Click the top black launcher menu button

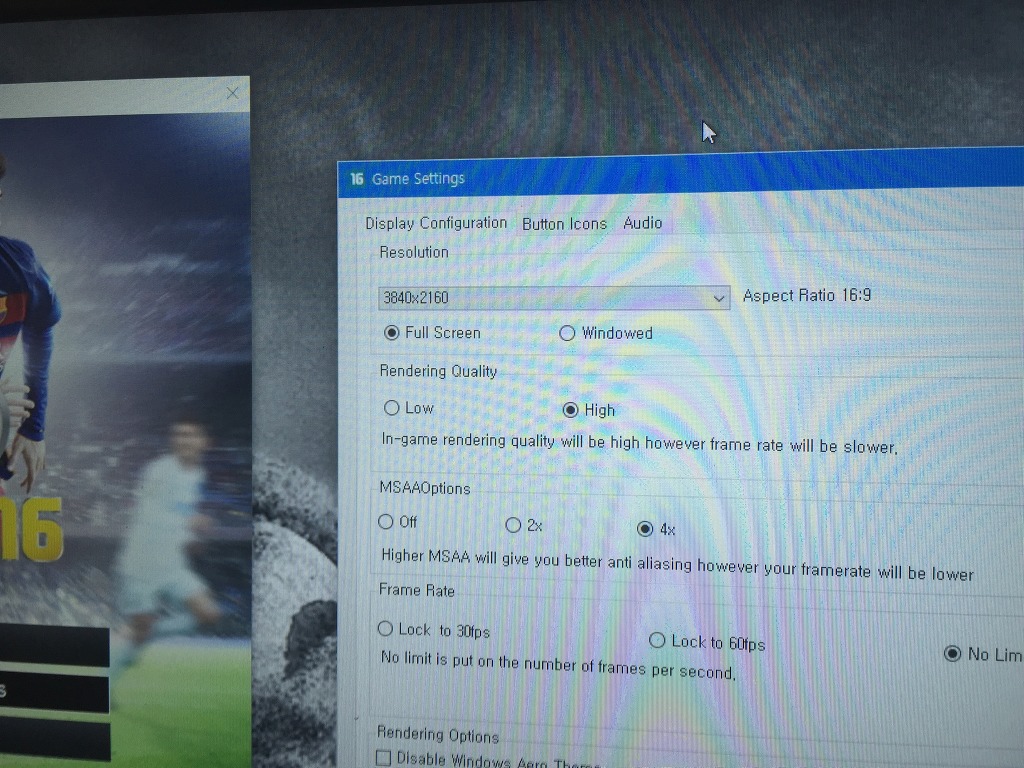pos(55,646)
